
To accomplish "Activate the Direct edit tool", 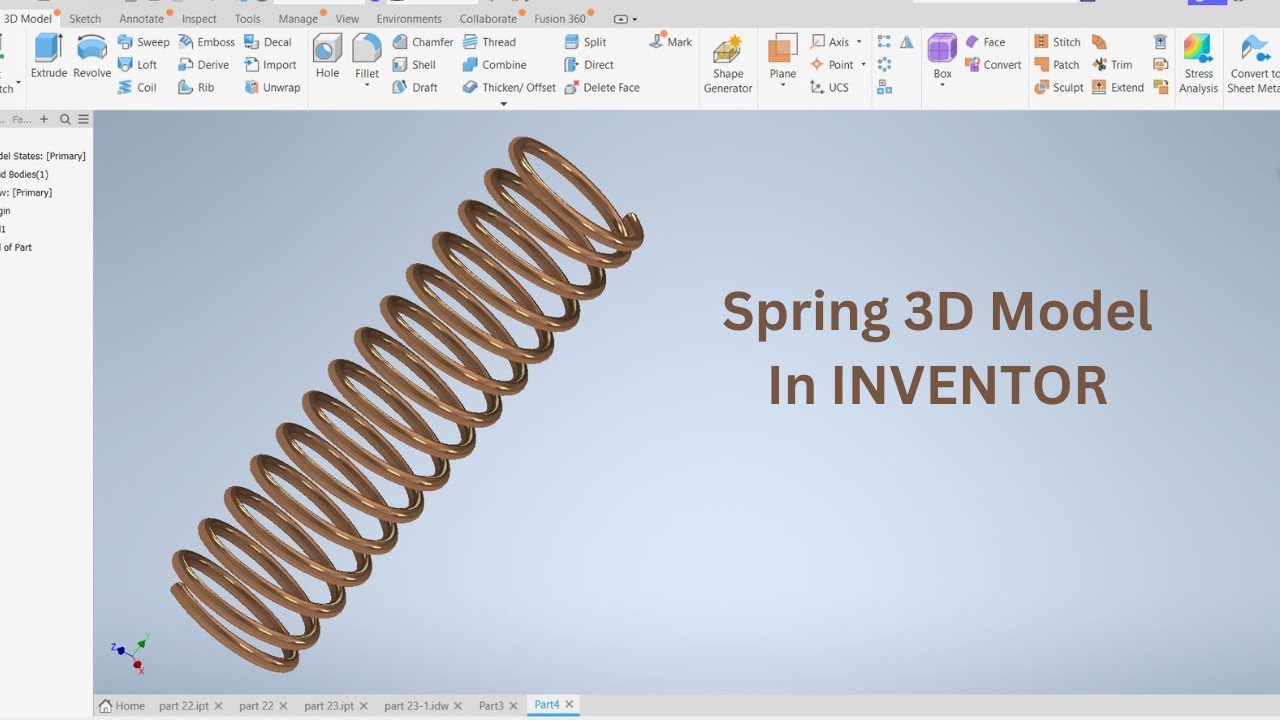I will point(589,65).
